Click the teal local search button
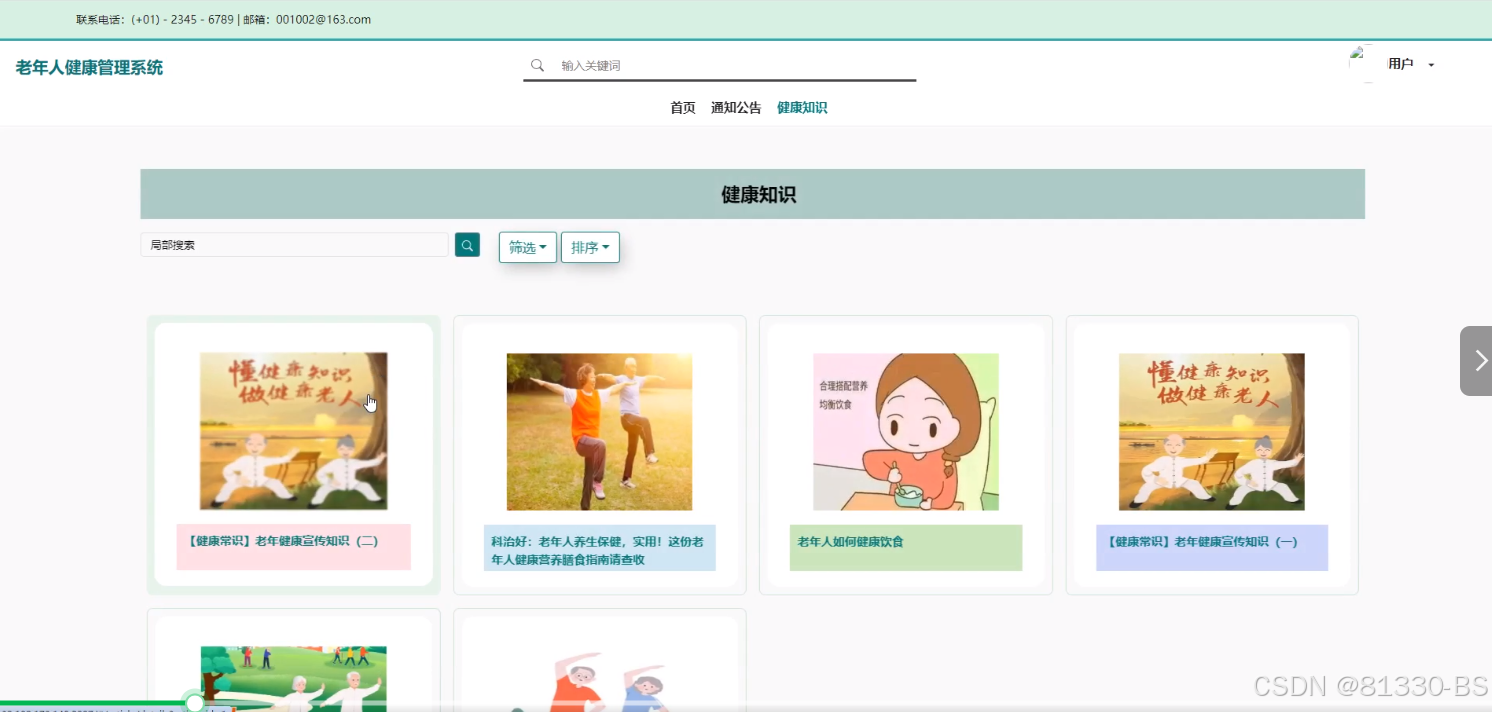The height and width of the screenshot is (712, 1492). pos(467,245)
